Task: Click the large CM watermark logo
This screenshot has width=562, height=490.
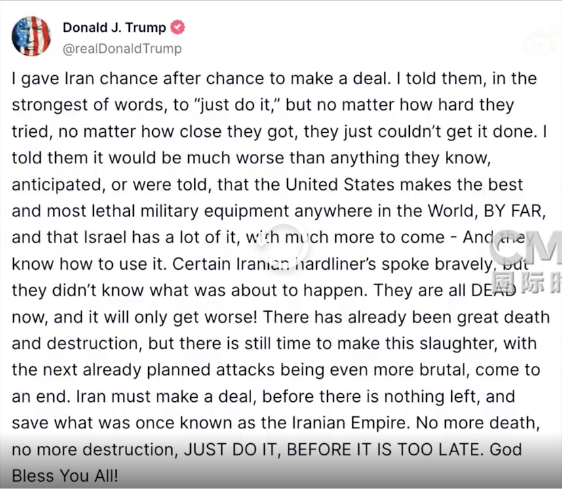Action: 526,250
